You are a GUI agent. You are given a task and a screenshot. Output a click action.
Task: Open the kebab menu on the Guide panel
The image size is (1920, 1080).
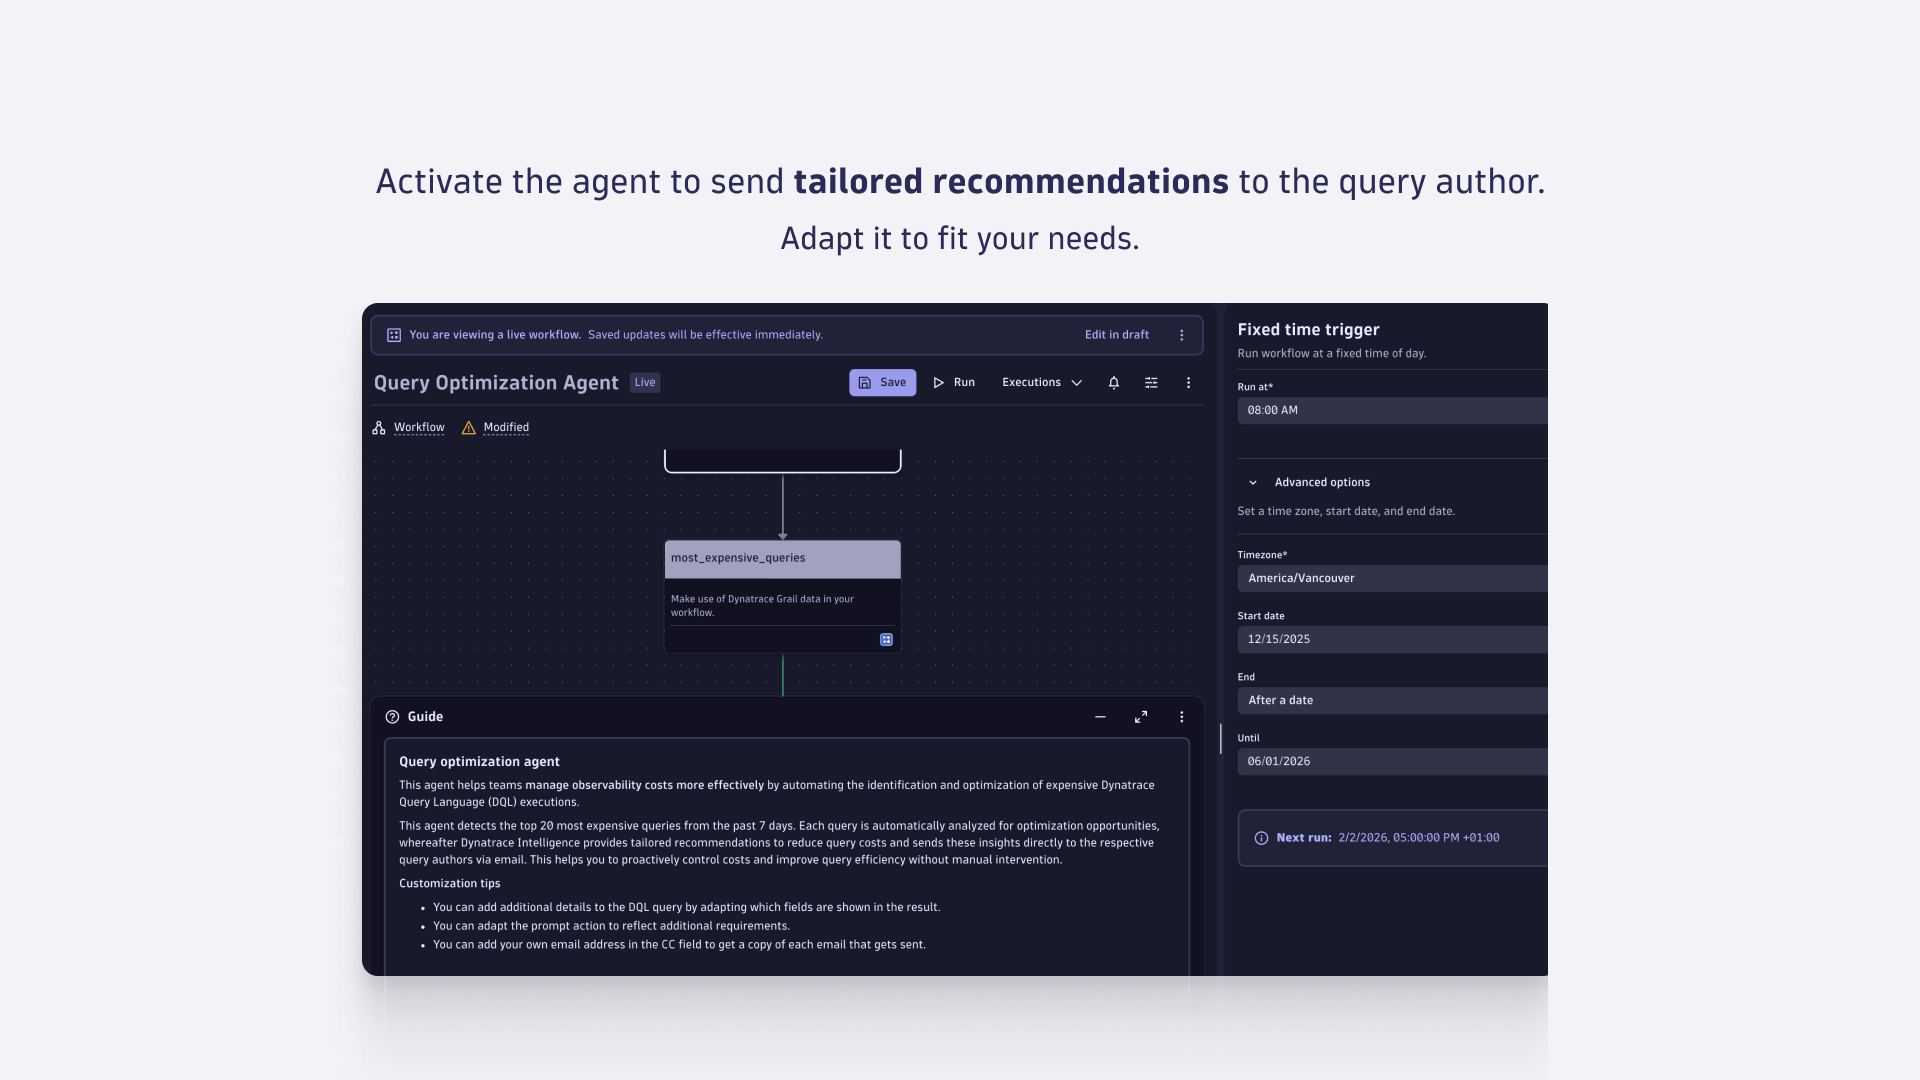(1181, 716)
